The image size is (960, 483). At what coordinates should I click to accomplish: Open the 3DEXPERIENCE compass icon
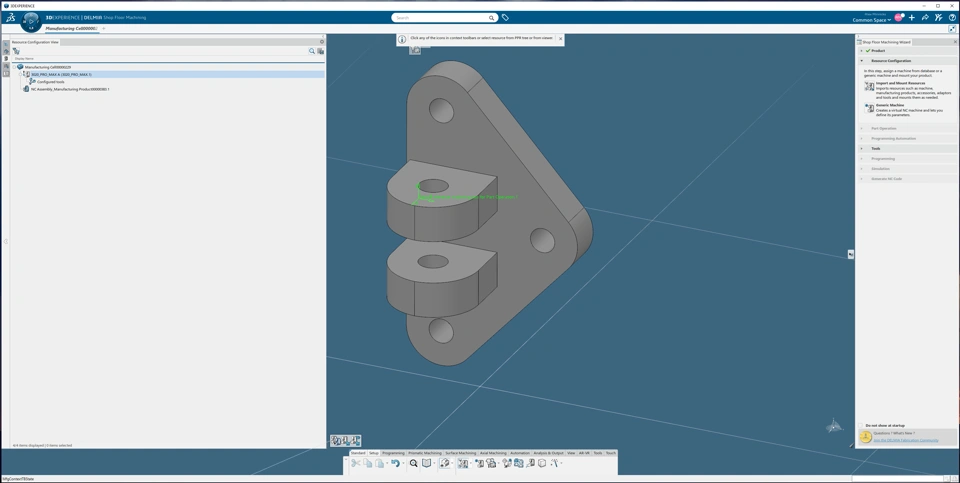(x=31, y=19)
